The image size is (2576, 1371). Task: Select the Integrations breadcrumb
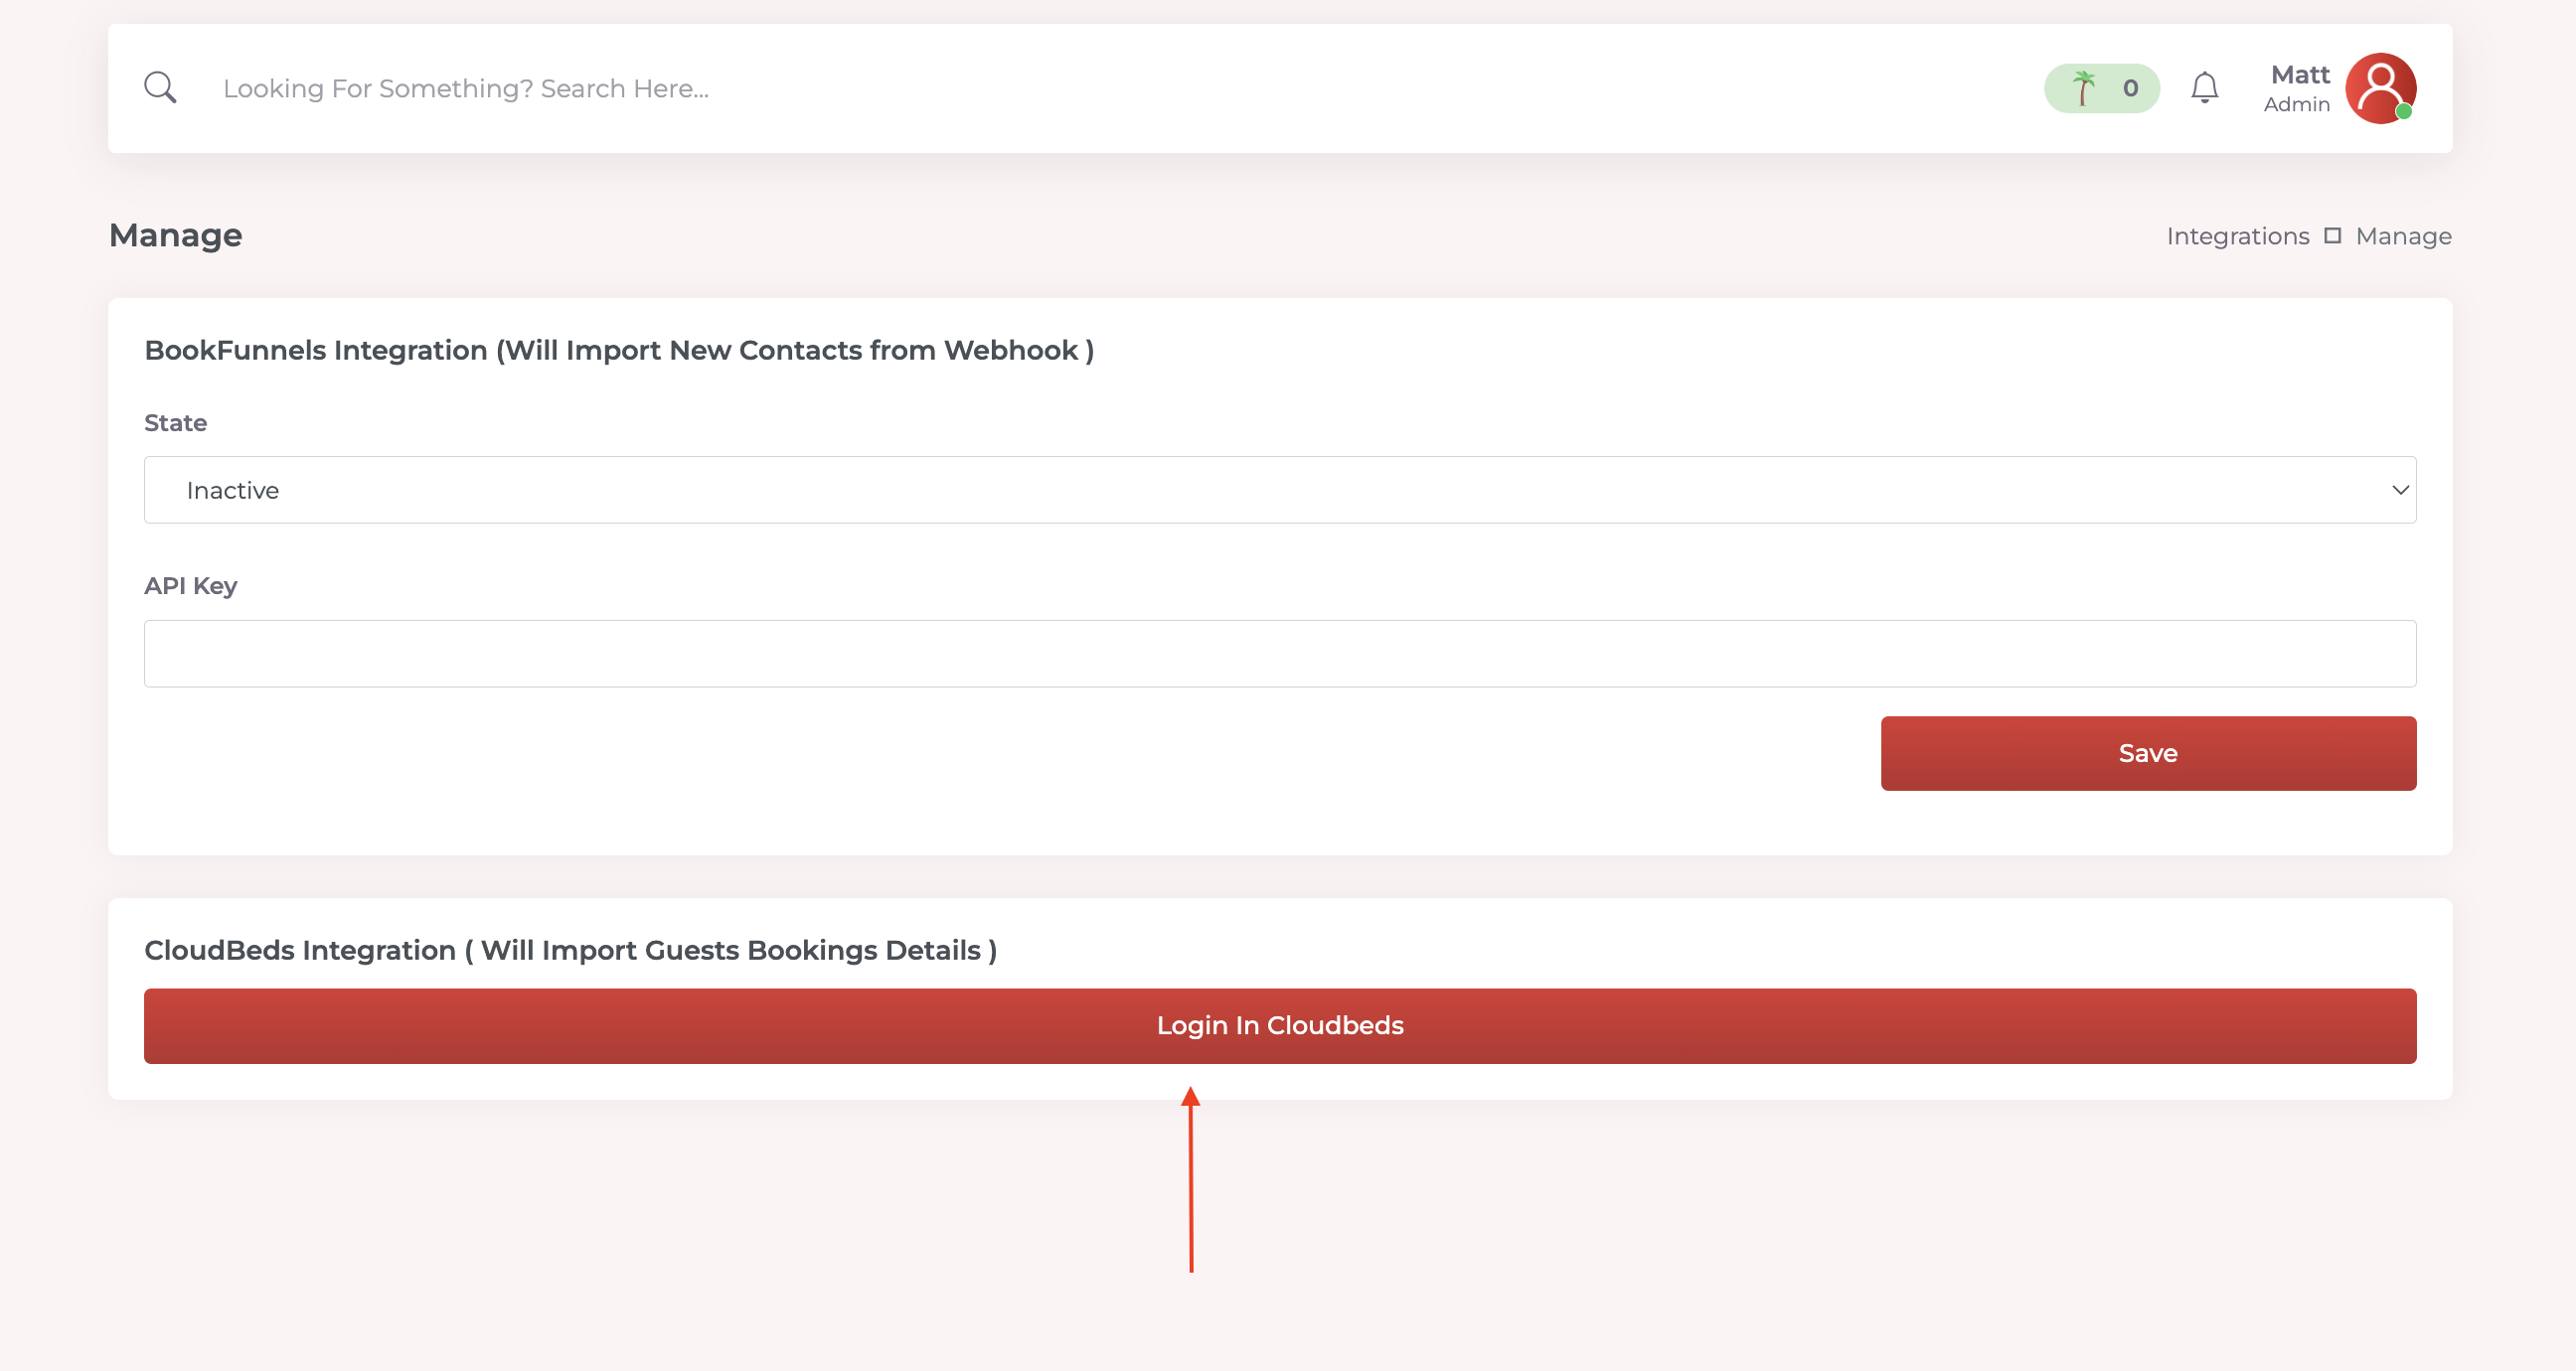pyautogui.click(x=2238, y=235)
